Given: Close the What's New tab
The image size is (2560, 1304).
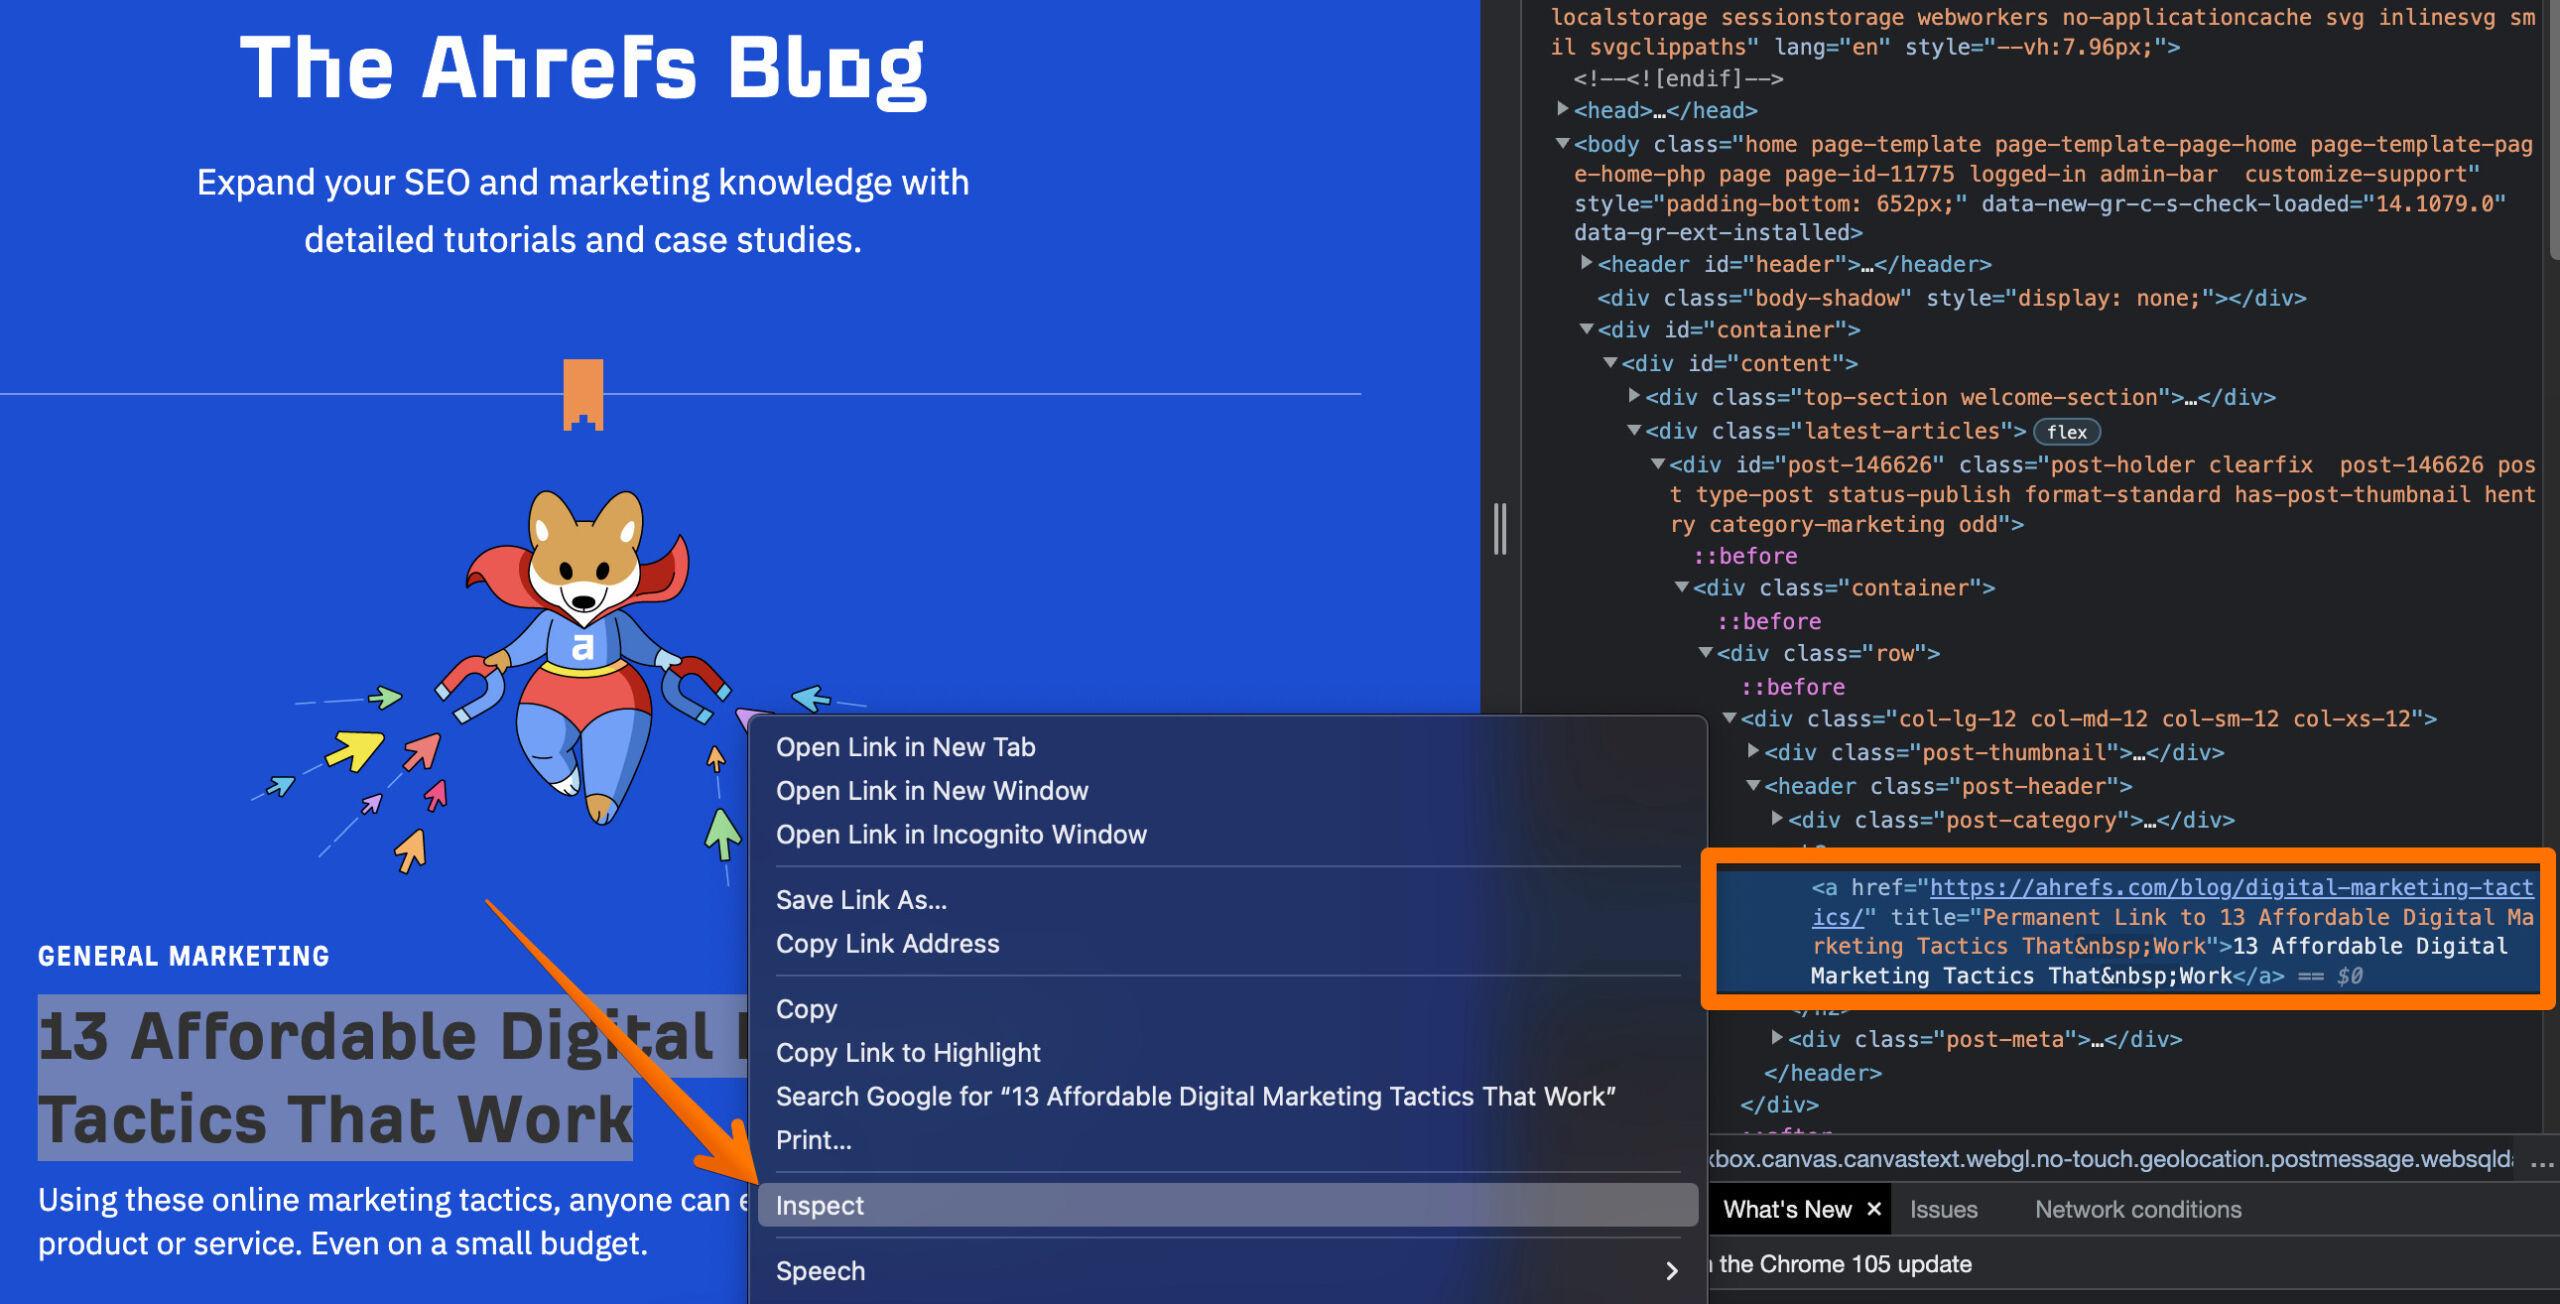Looking at the screenshot, I should tap(1875, 1209).
